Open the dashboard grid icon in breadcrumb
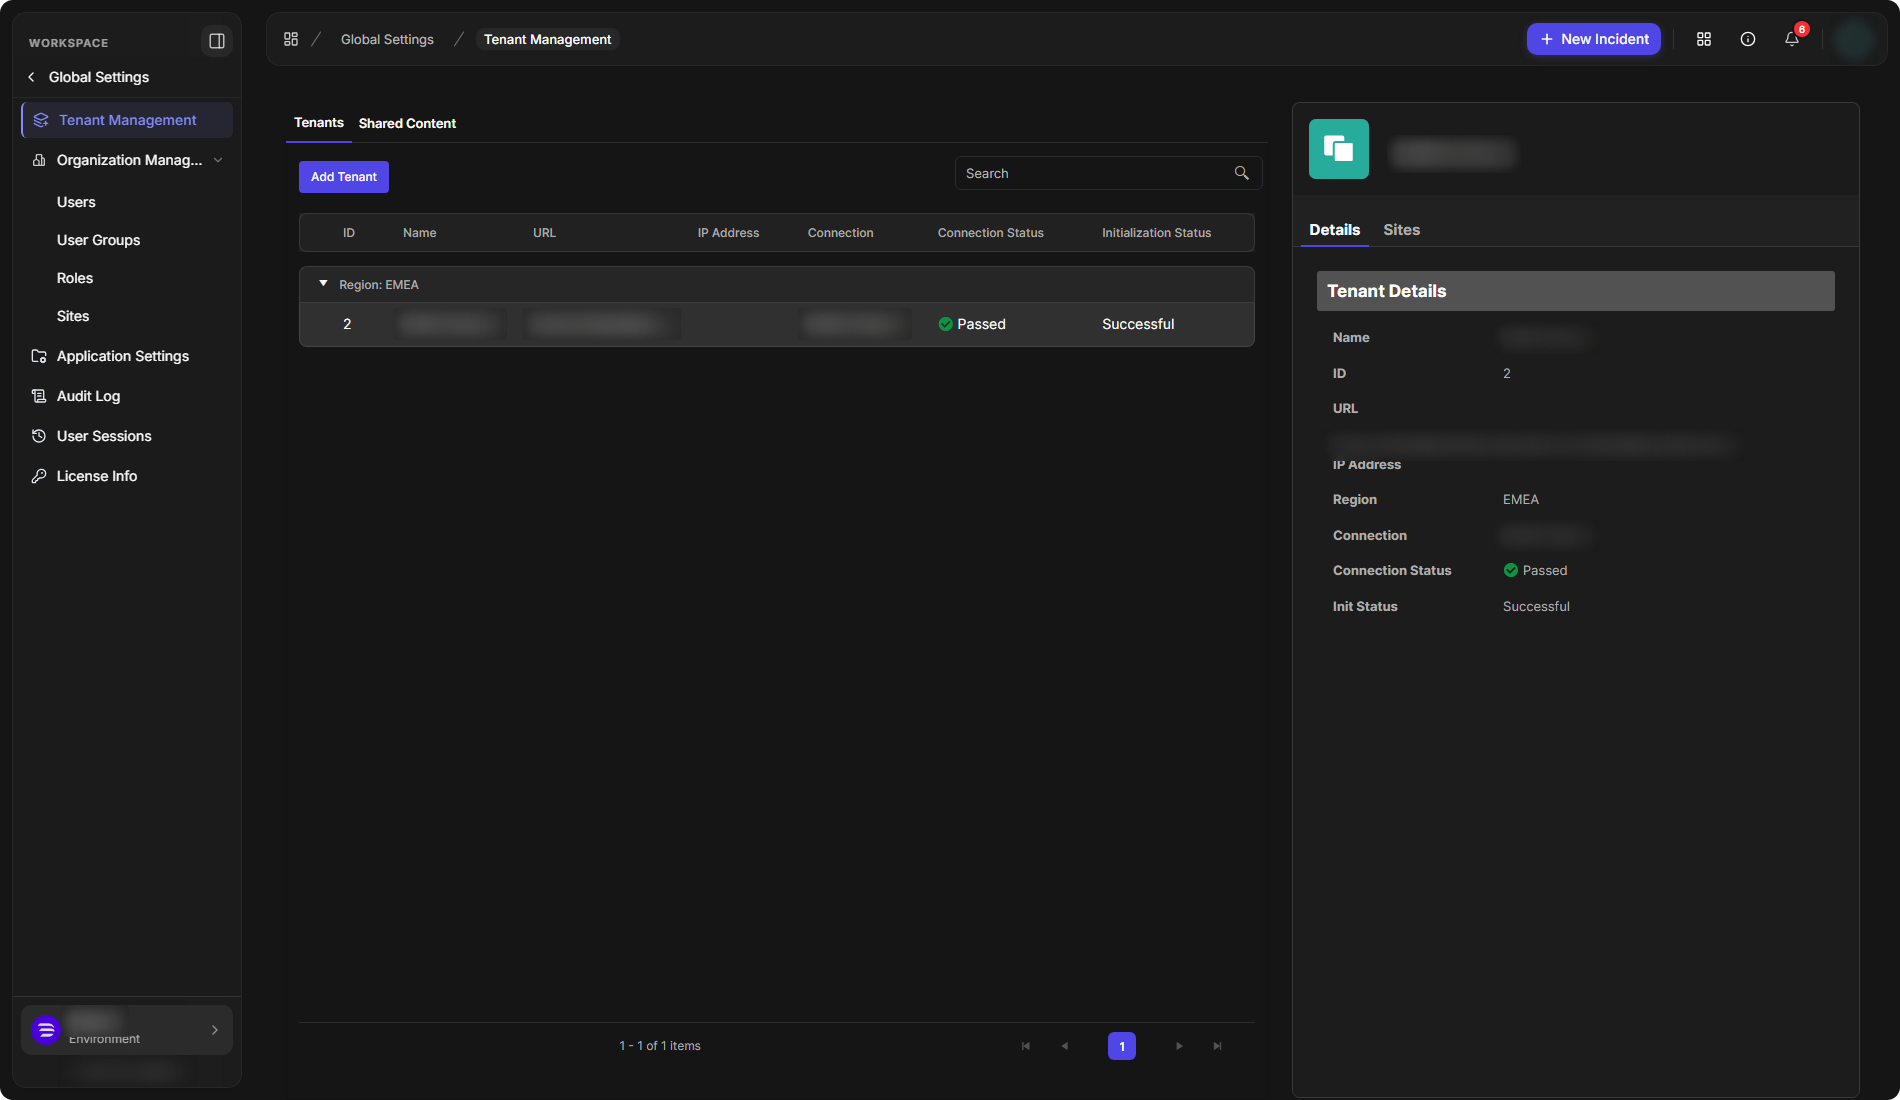 pos(291,39)
